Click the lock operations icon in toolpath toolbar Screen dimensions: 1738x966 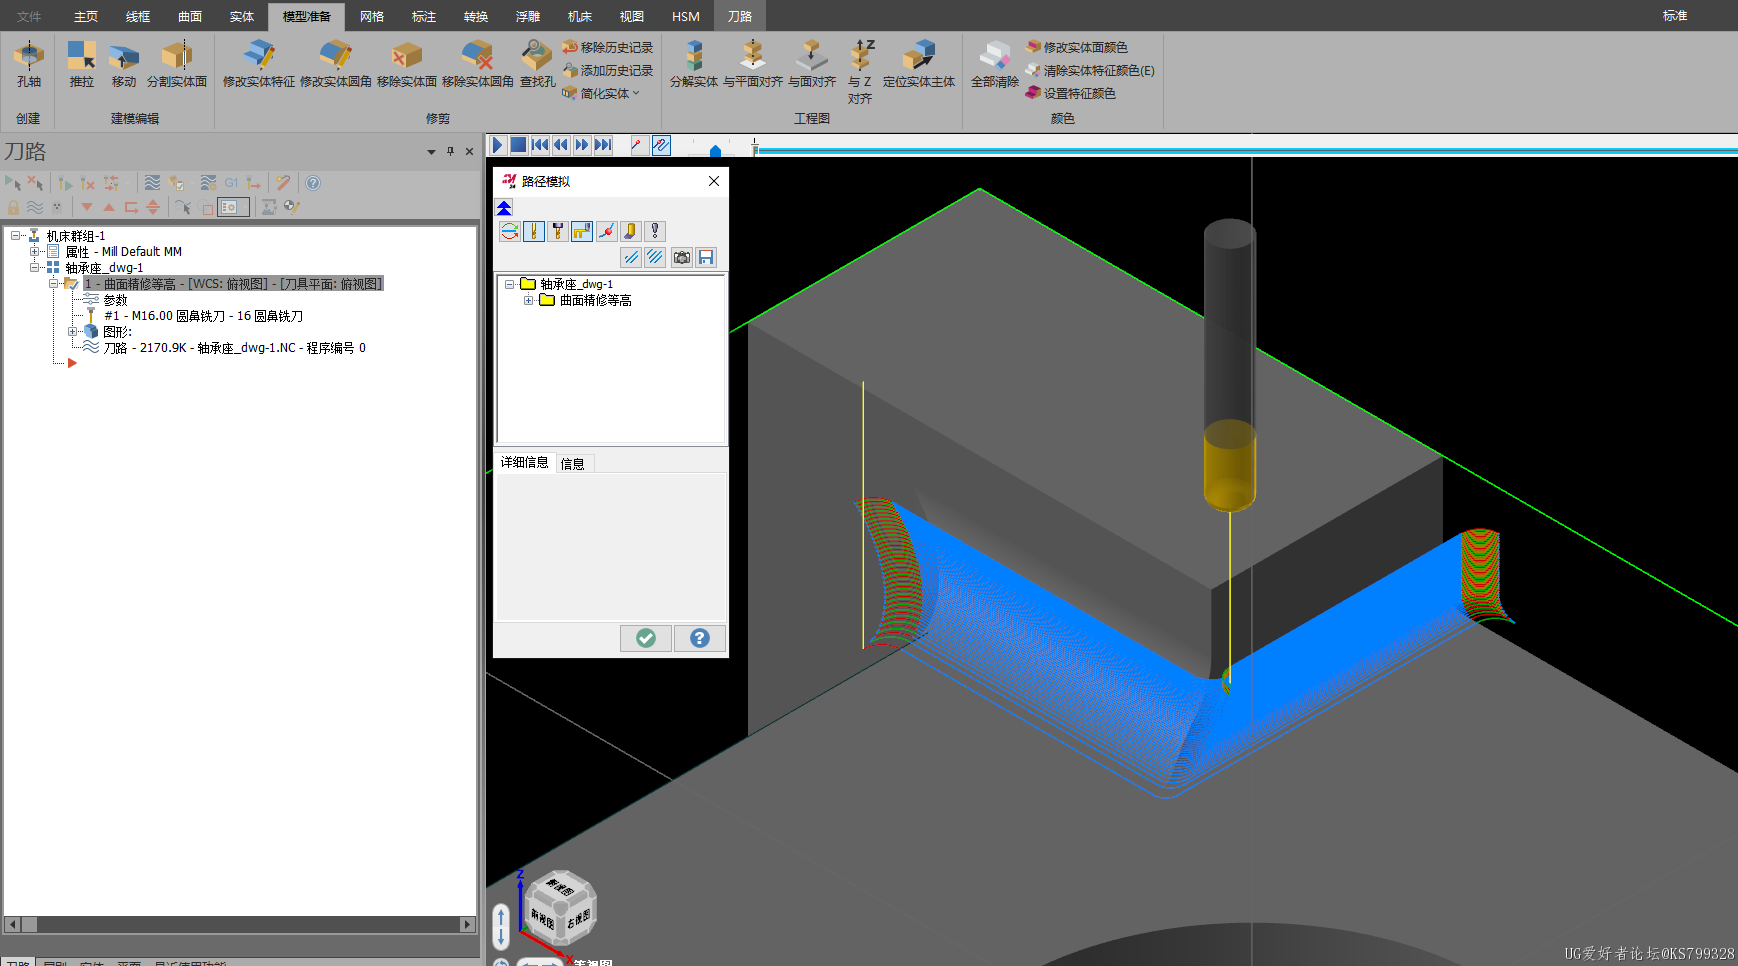coord(14,207)
